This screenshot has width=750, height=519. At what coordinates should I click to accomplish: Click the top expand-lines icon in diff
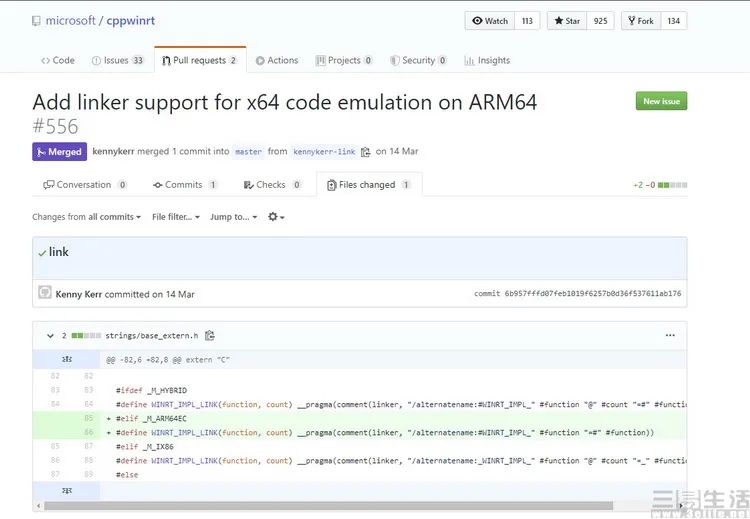[66, 358]
